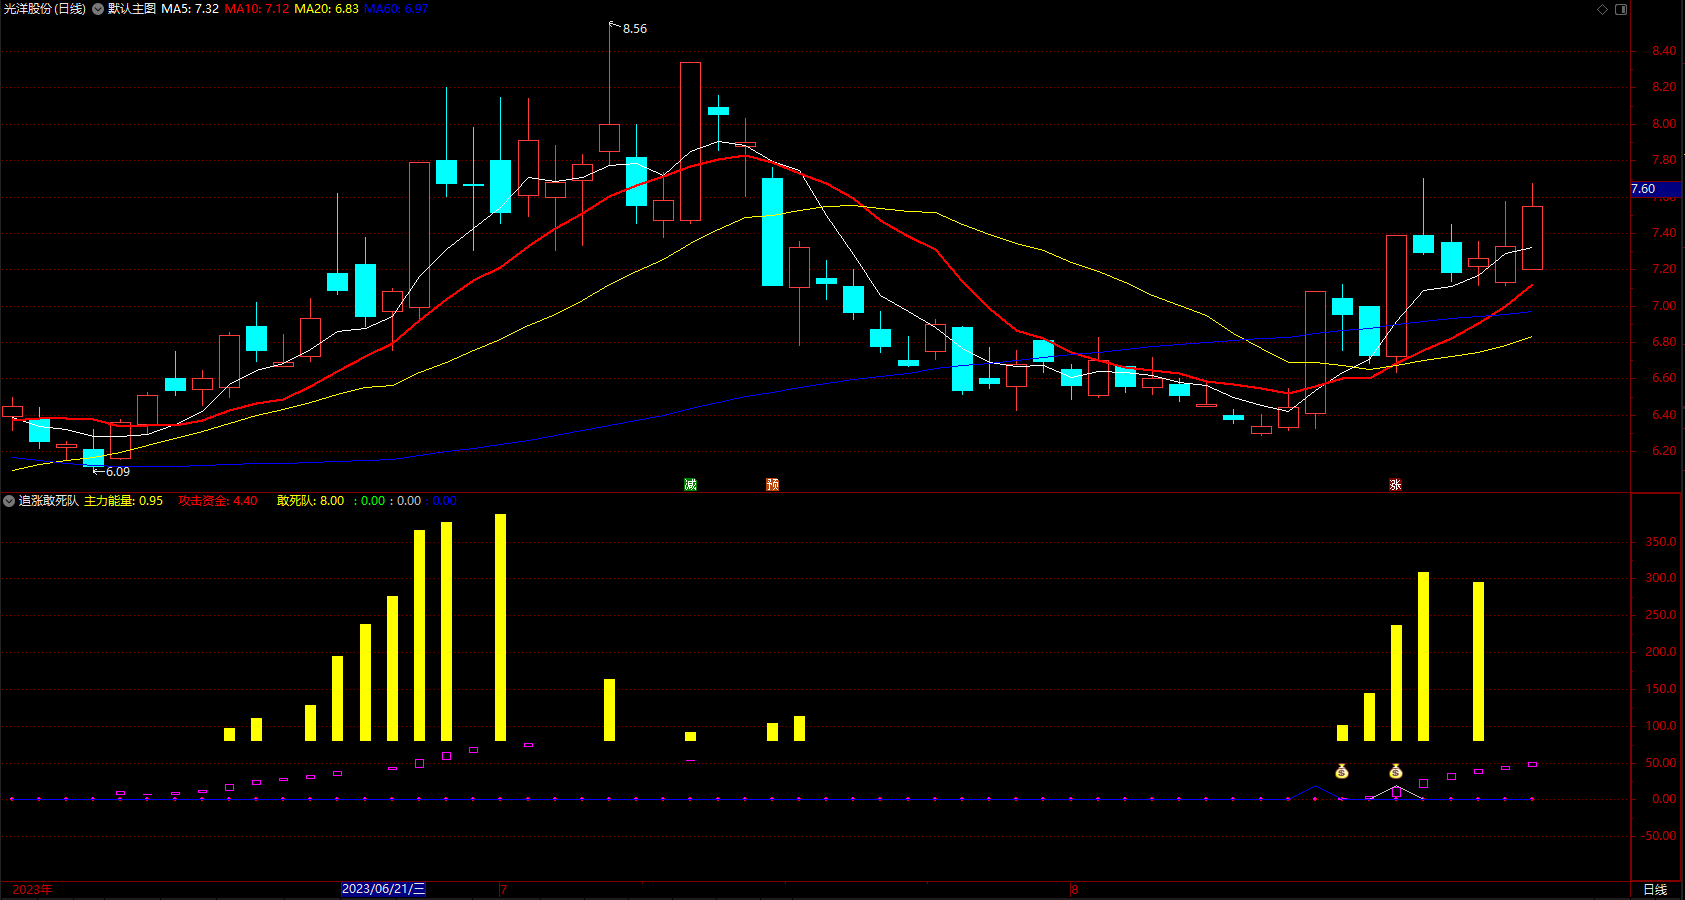Toggle the side panel icon at top-right

(x=1621, y=9)
